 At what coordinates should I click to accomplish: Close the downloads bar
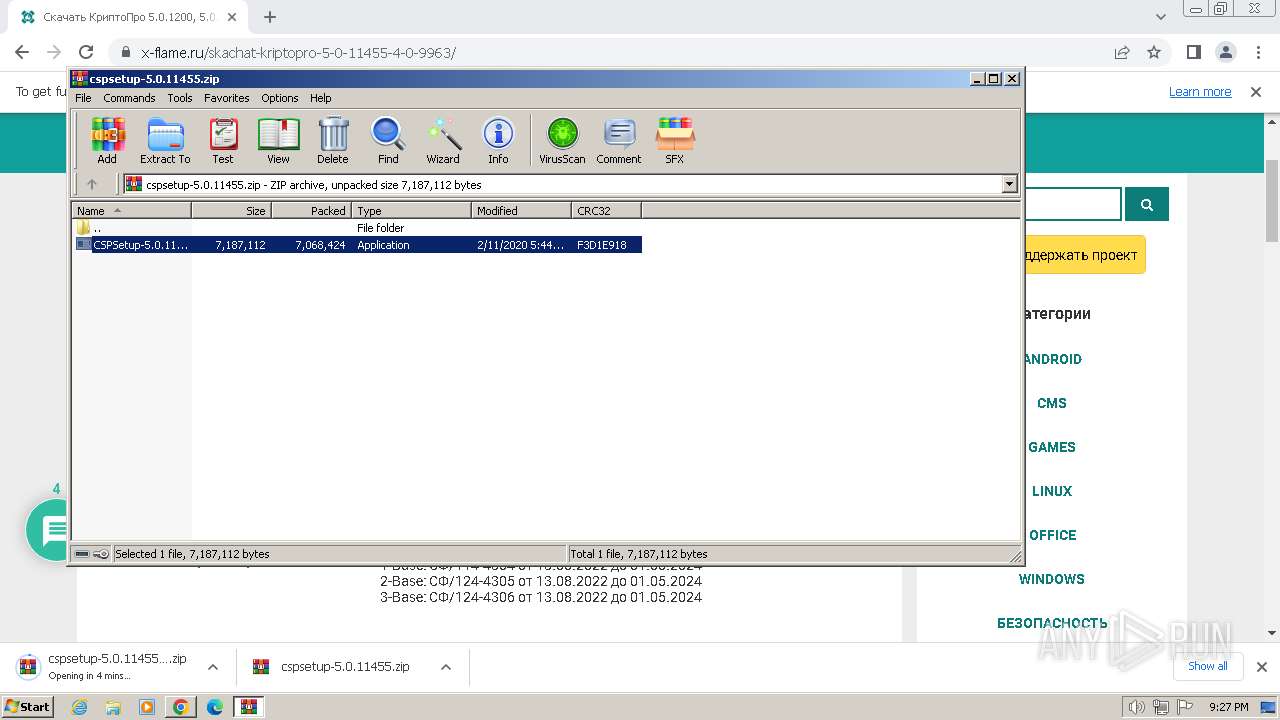pos(1262,667)
